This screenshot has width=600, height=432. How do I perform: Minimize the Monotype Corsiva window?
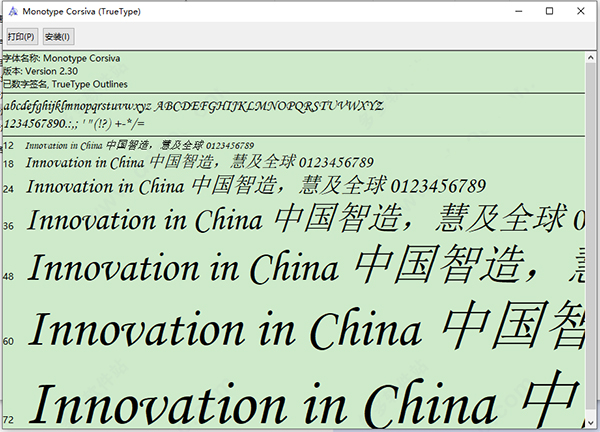pos(518,11)
